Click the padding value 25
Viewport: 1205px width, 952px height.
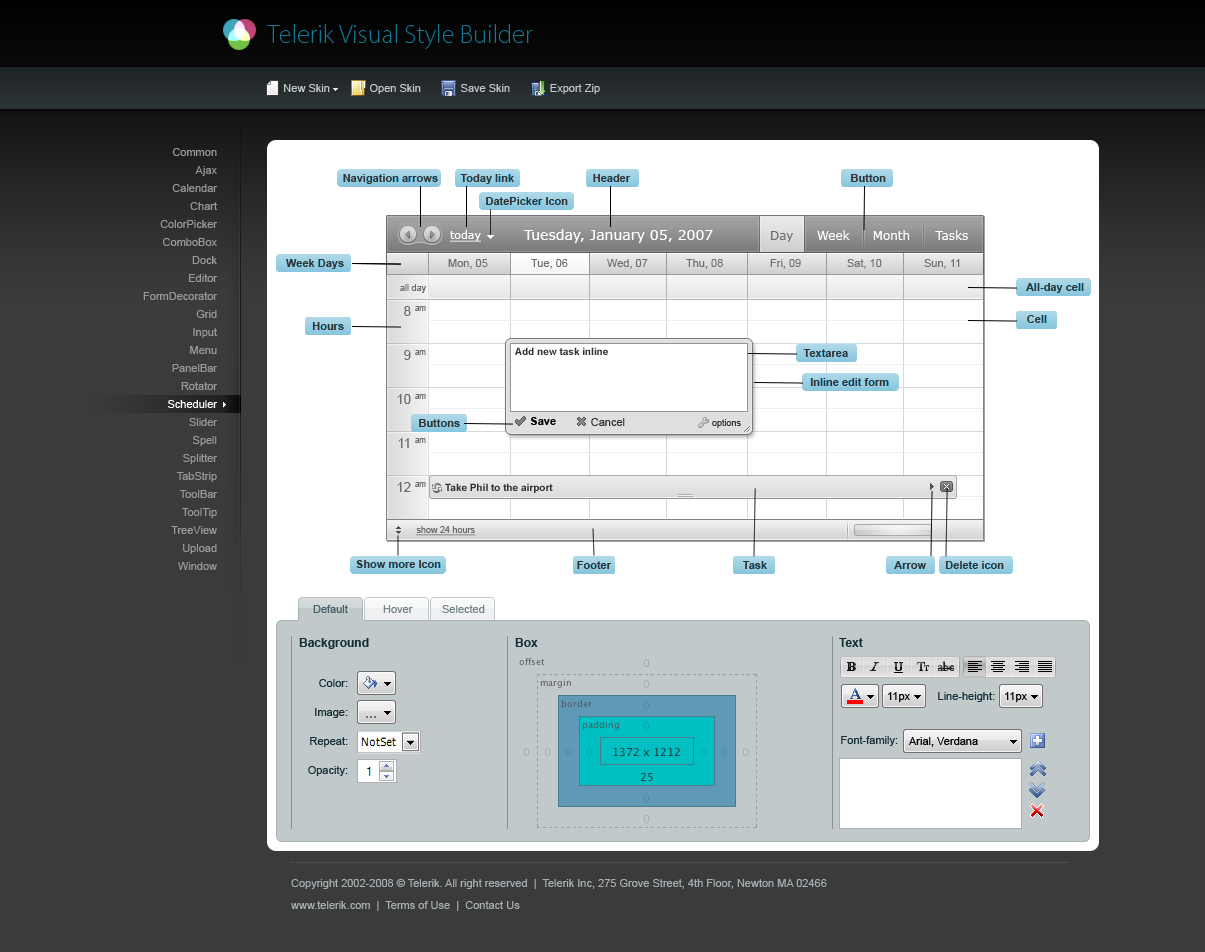click(x=646, y=777)
